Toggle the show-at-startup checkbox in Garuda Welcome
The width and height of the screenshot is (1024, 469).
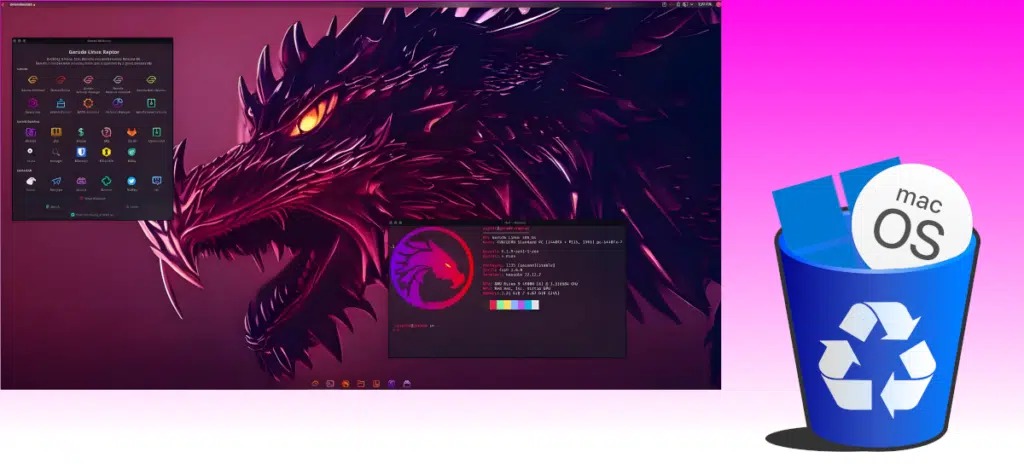[x=72, y=214]
